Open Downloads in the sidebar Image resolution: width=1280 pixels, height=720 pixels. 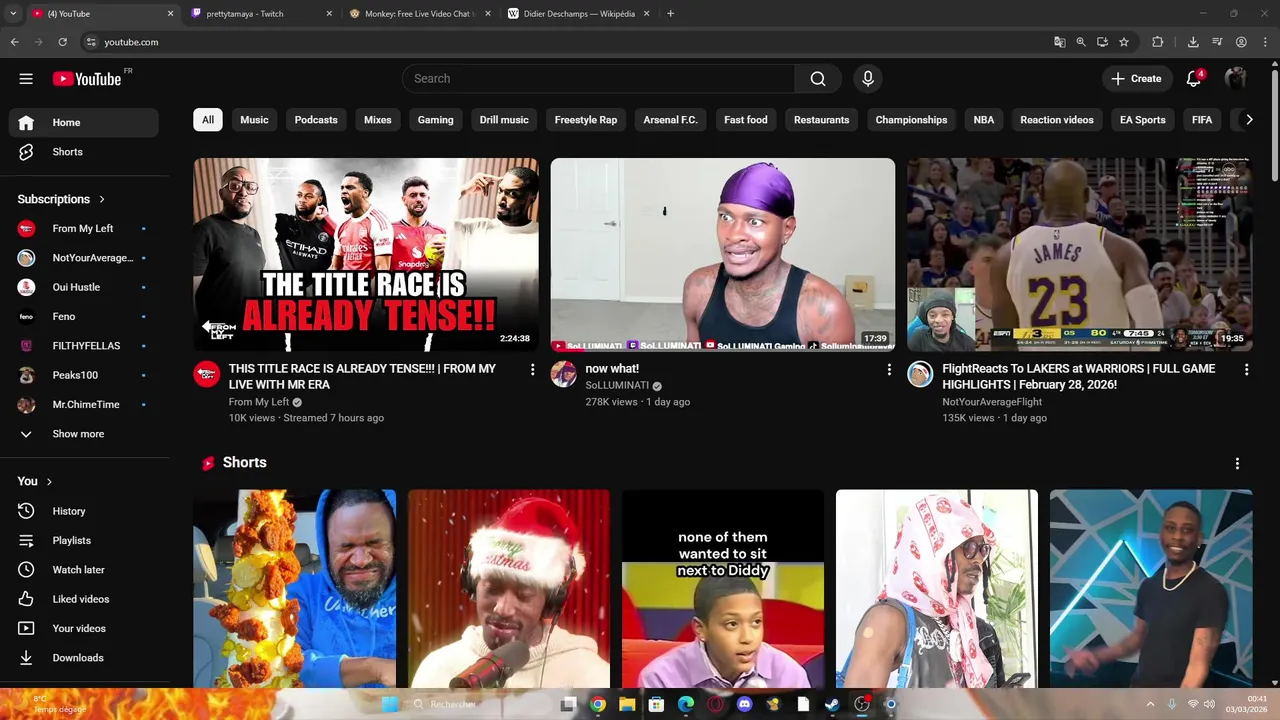coord(84,658)
